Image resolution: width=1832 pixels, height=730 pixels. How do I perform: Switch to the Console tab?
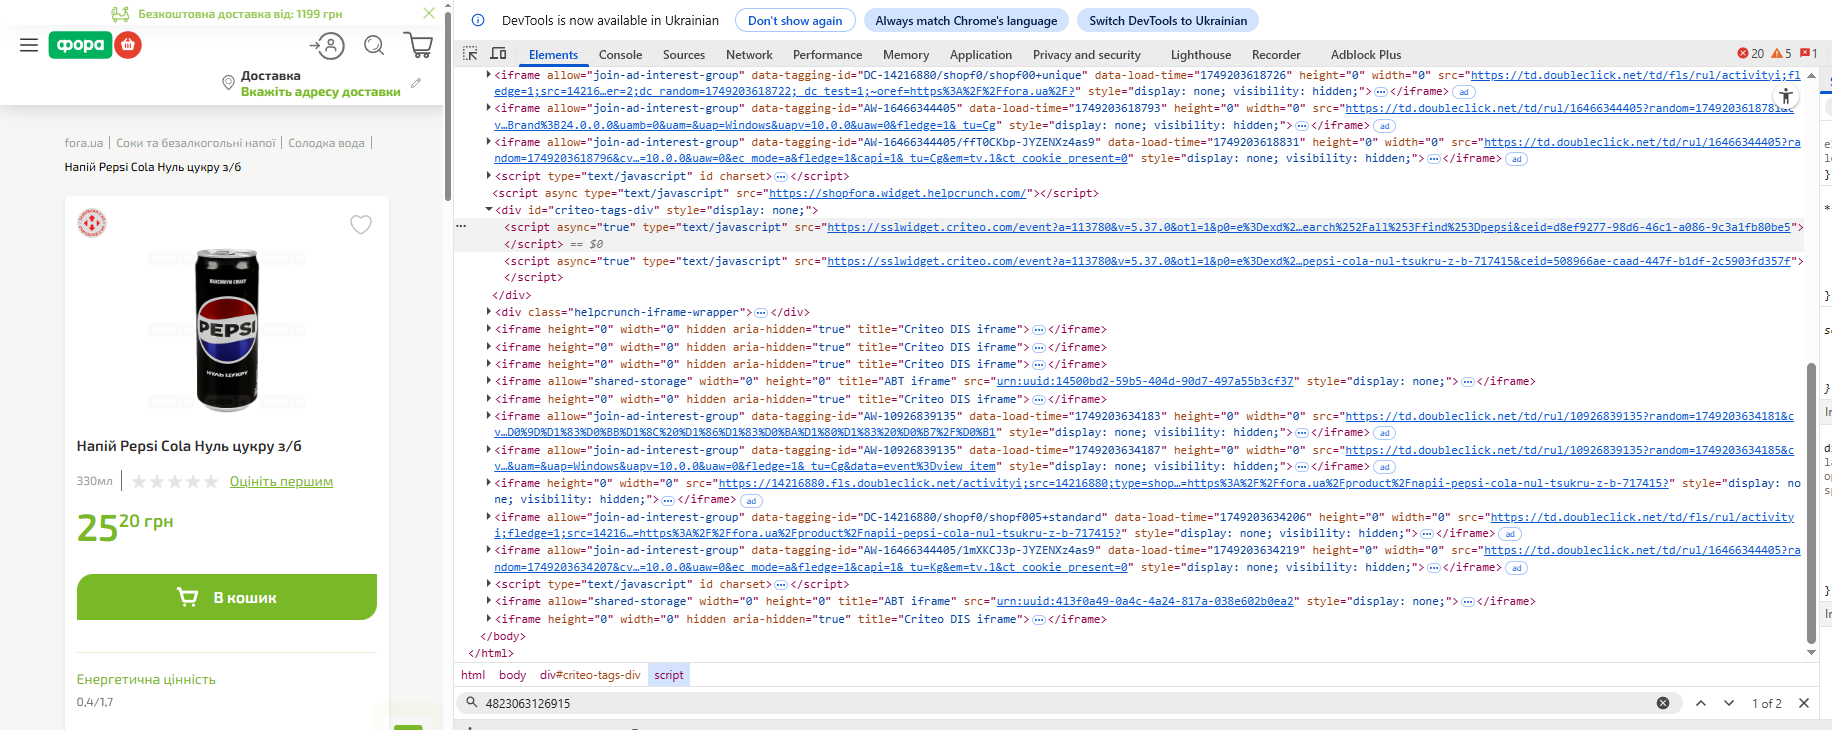tap(620, 55)
